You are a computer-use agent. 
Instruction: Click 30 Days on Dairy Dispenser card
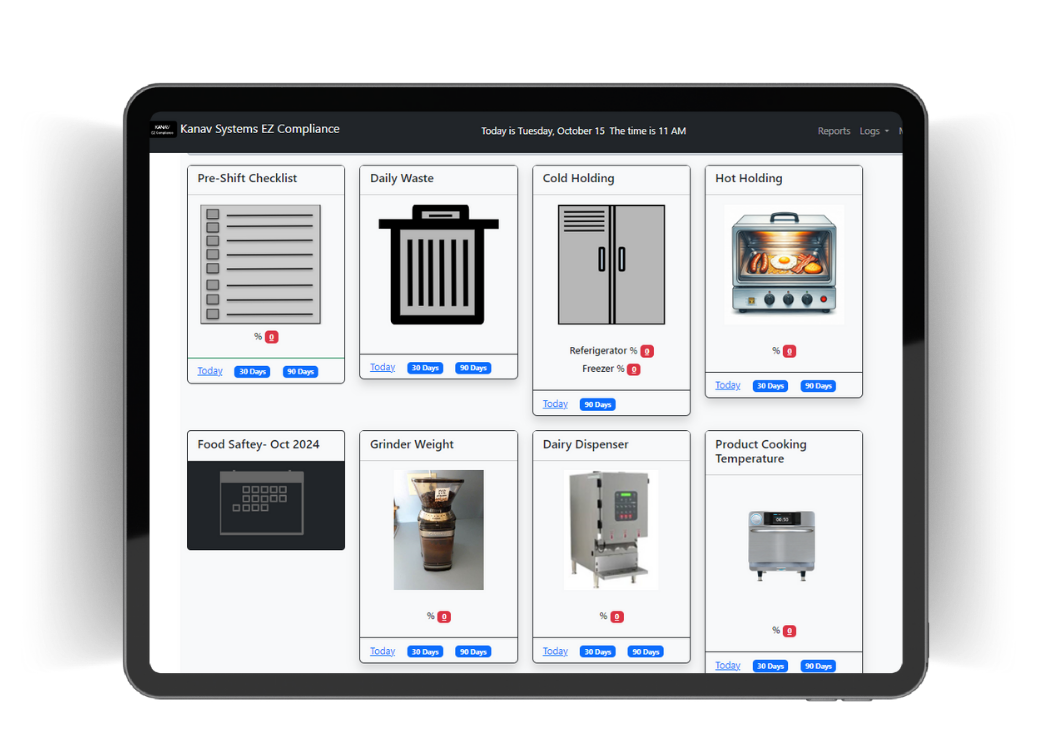(x=597, y=651)
